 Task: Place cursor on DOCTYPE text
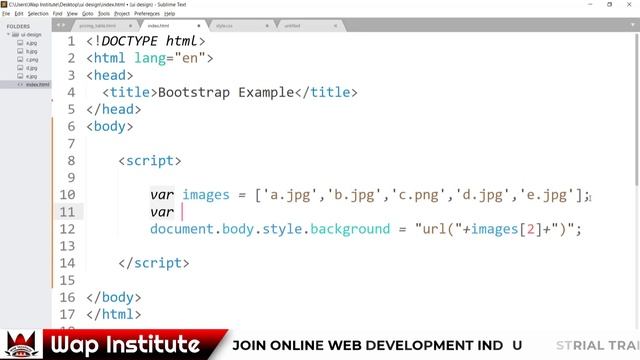(x=129, y=41)
